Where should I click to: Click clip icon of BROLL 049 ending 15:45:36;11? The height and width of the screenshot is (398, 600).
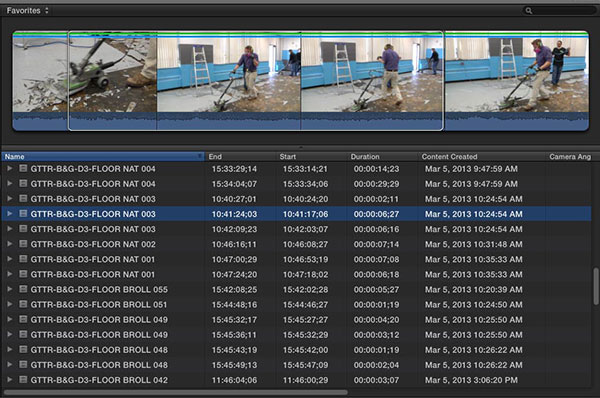[x=23, y=334]
